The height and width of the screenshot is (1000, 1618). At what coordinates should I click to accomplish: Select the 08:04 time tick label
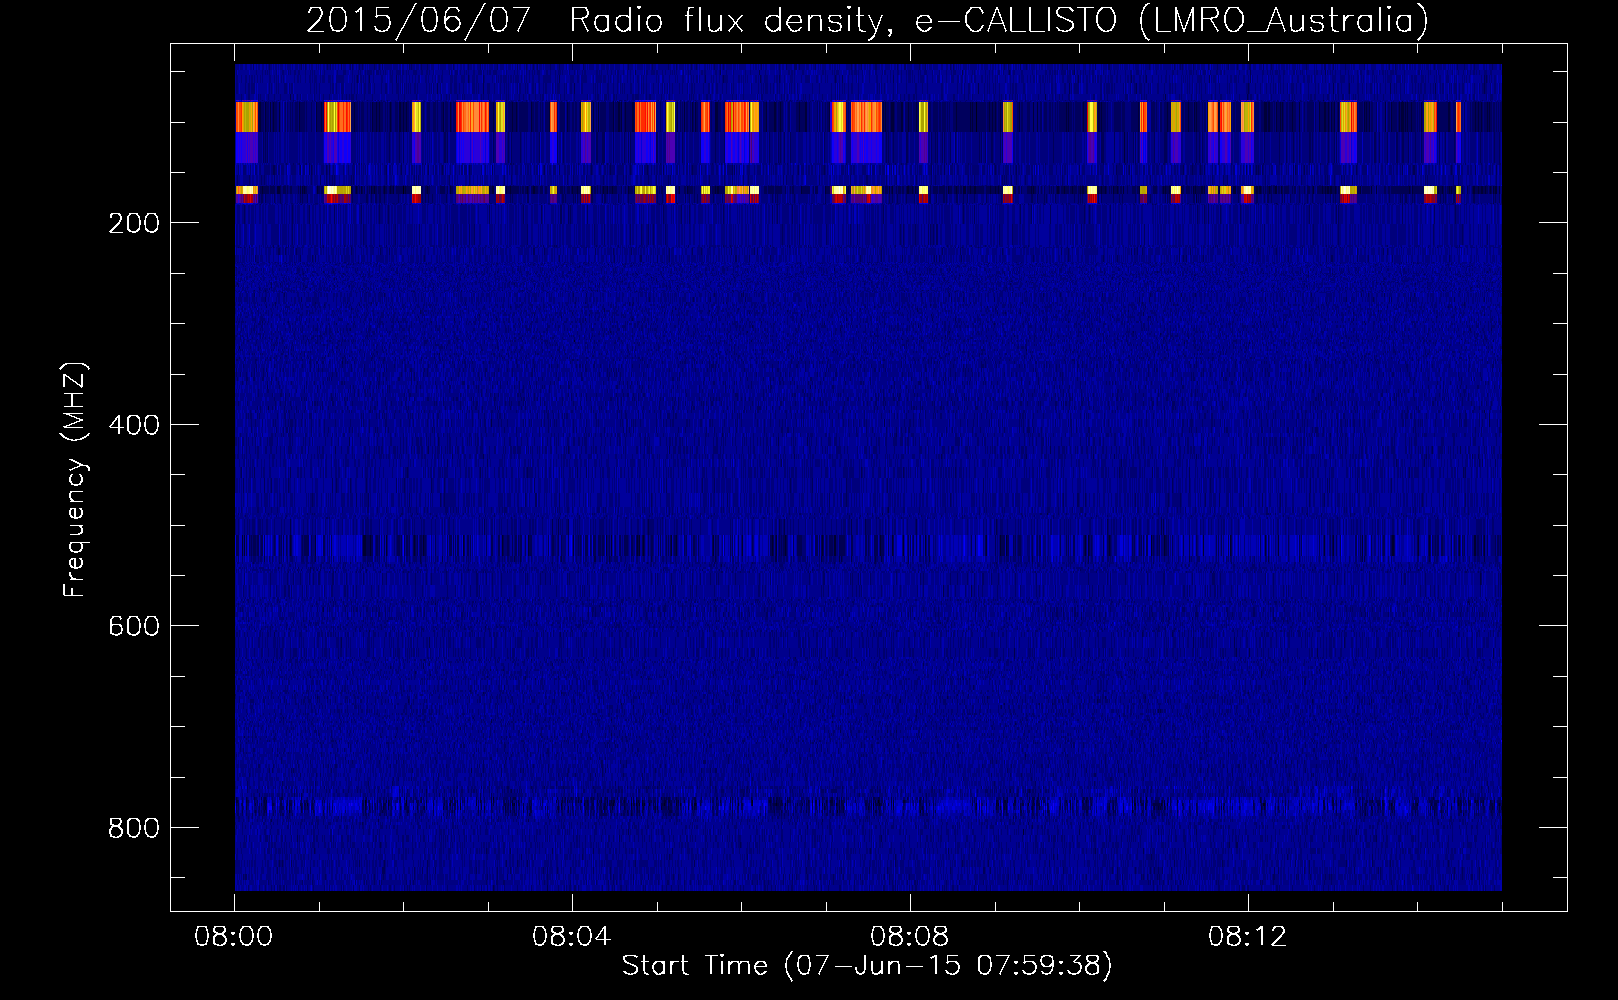[x=572, y=937]
